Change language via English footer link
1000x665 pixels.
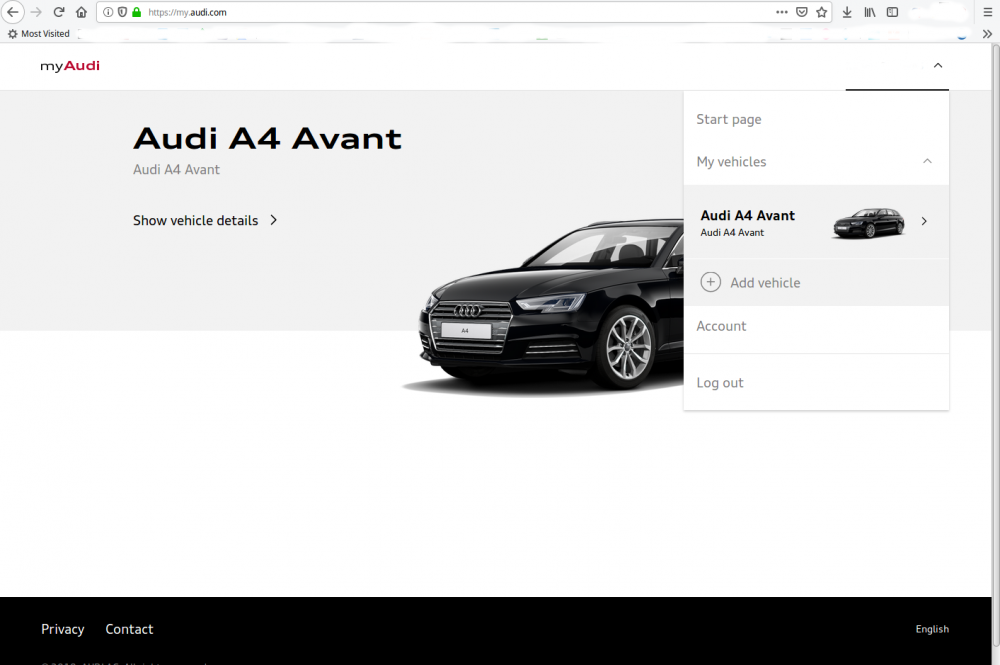(932, 629)
